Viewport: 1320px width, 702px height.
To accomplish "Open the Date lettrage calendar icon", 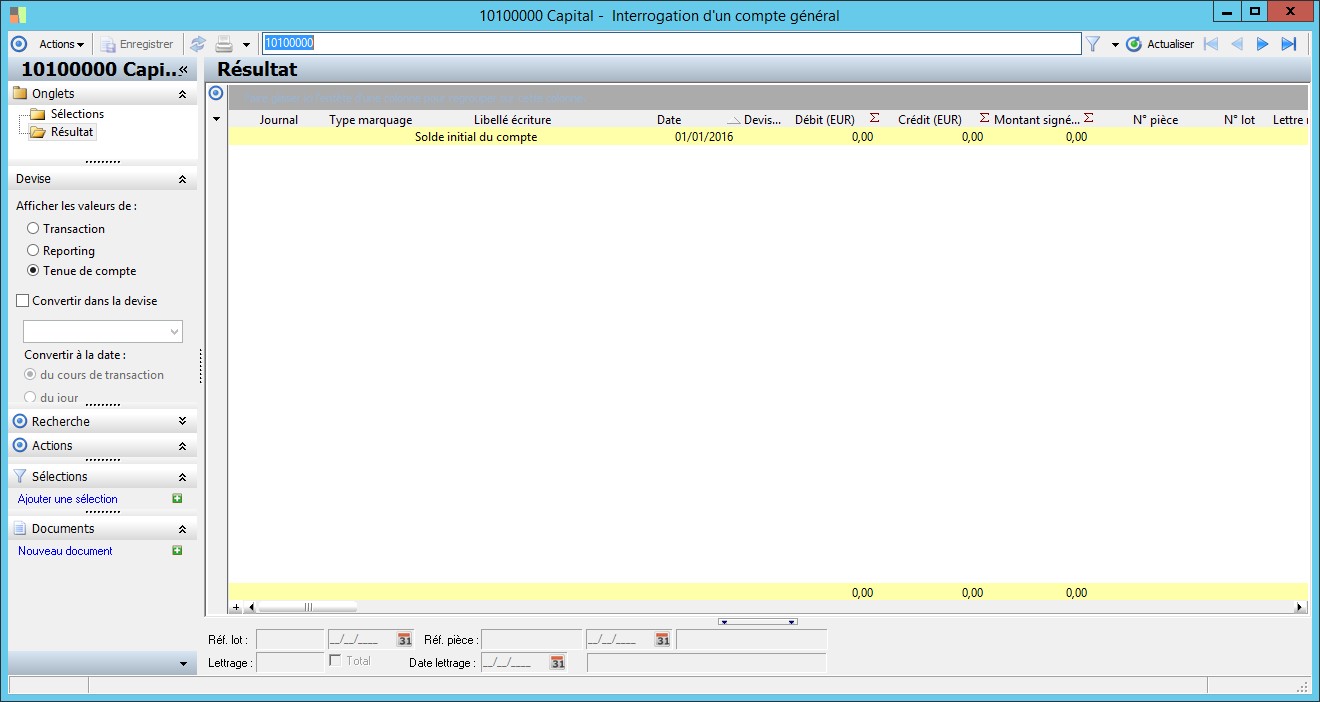I will point(558,662).
